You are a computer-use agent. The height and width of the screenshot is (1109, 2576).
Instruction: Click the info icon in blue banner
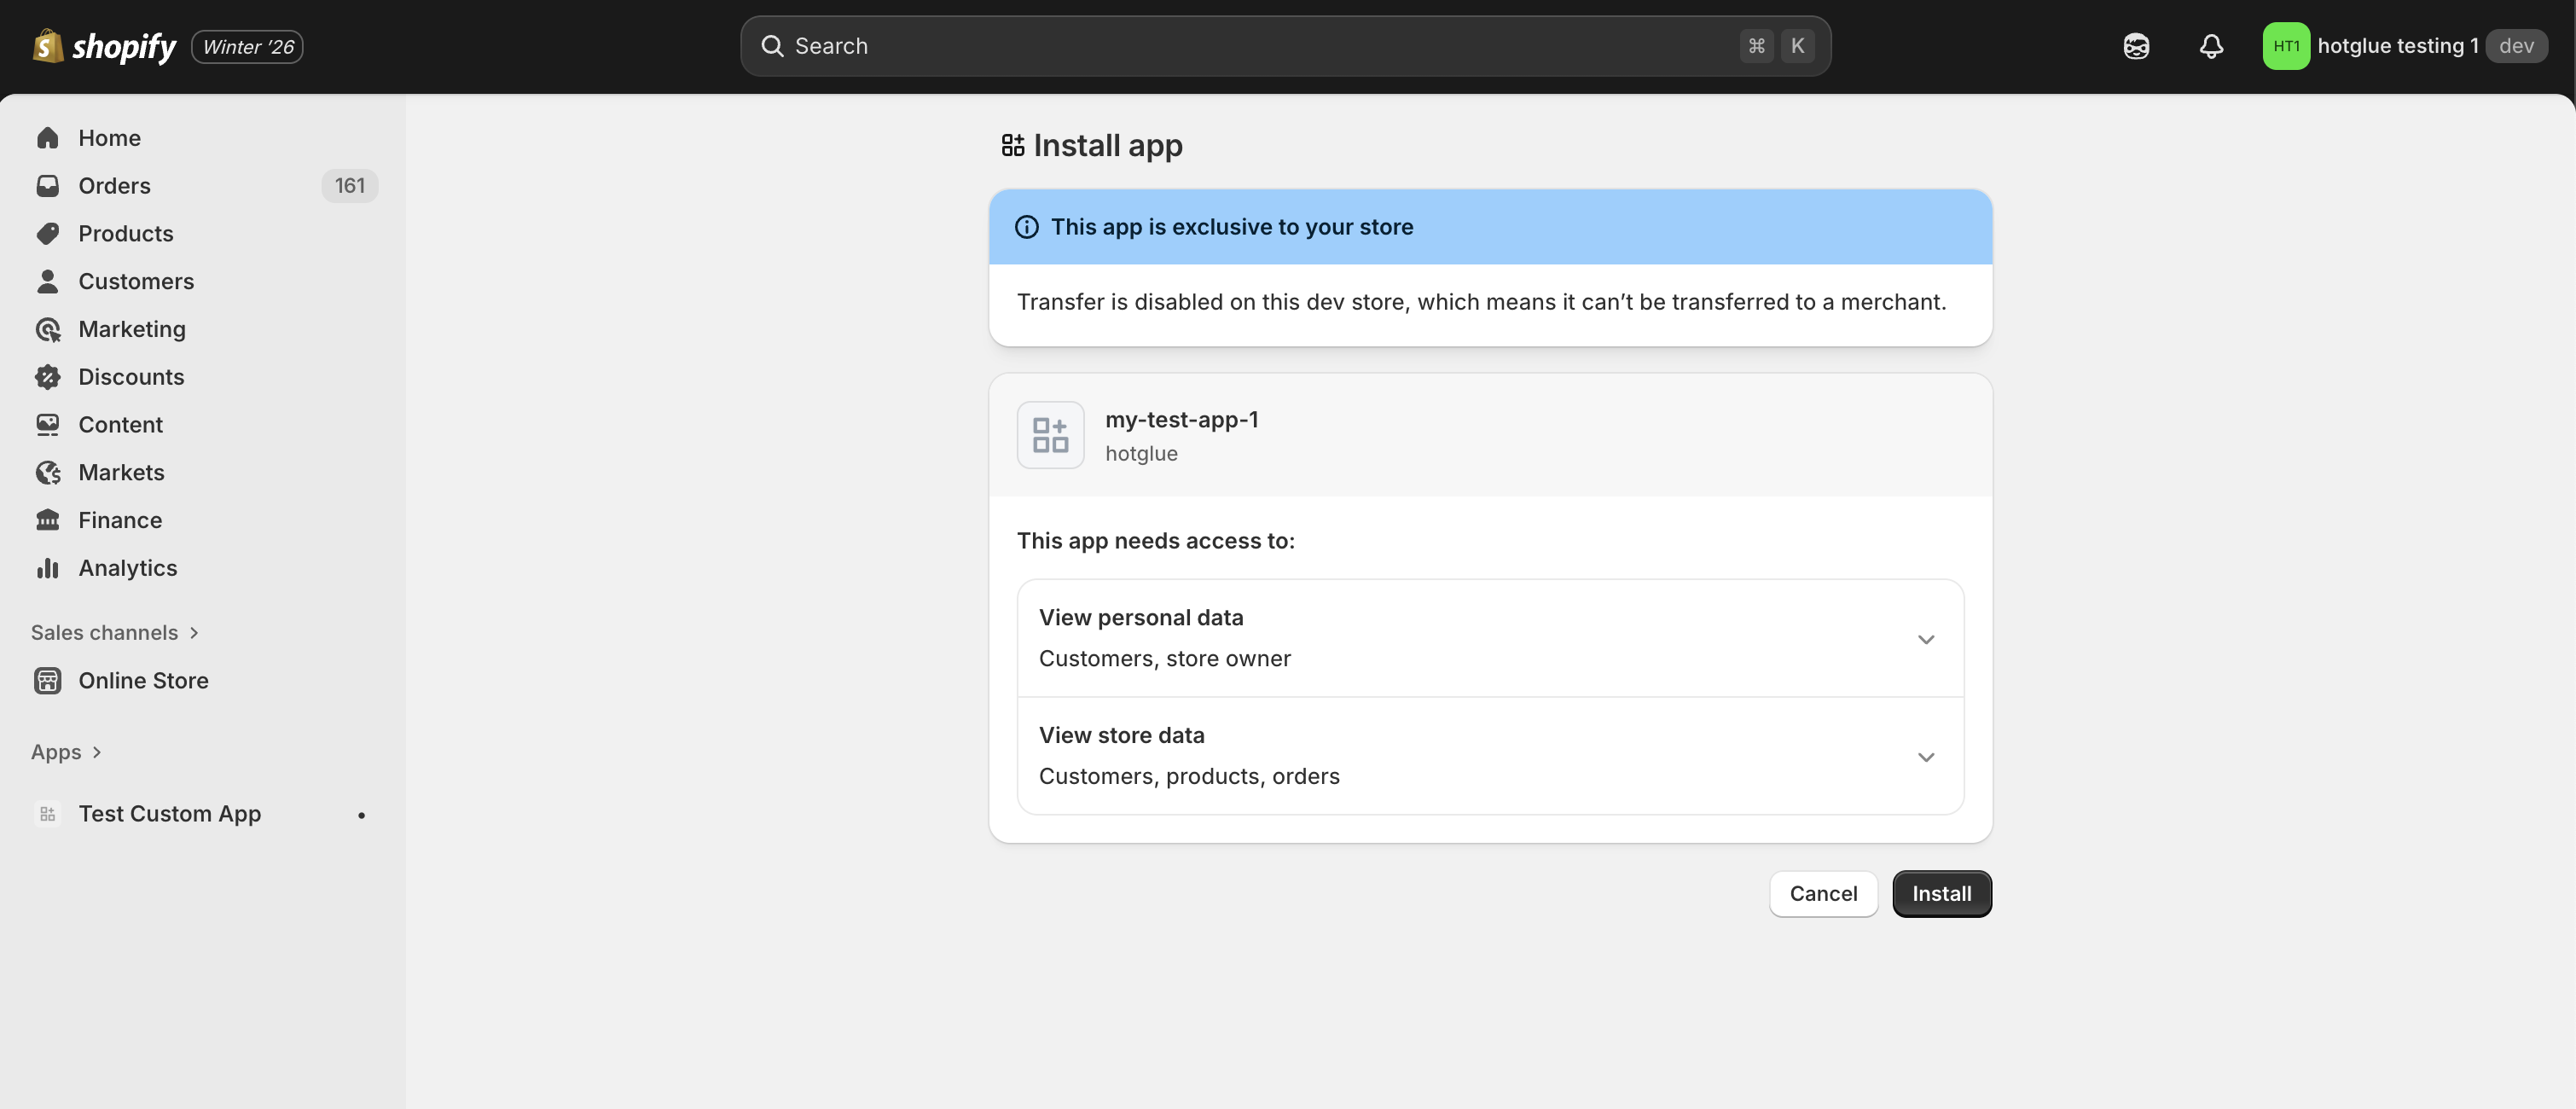tap(1026, 227)
